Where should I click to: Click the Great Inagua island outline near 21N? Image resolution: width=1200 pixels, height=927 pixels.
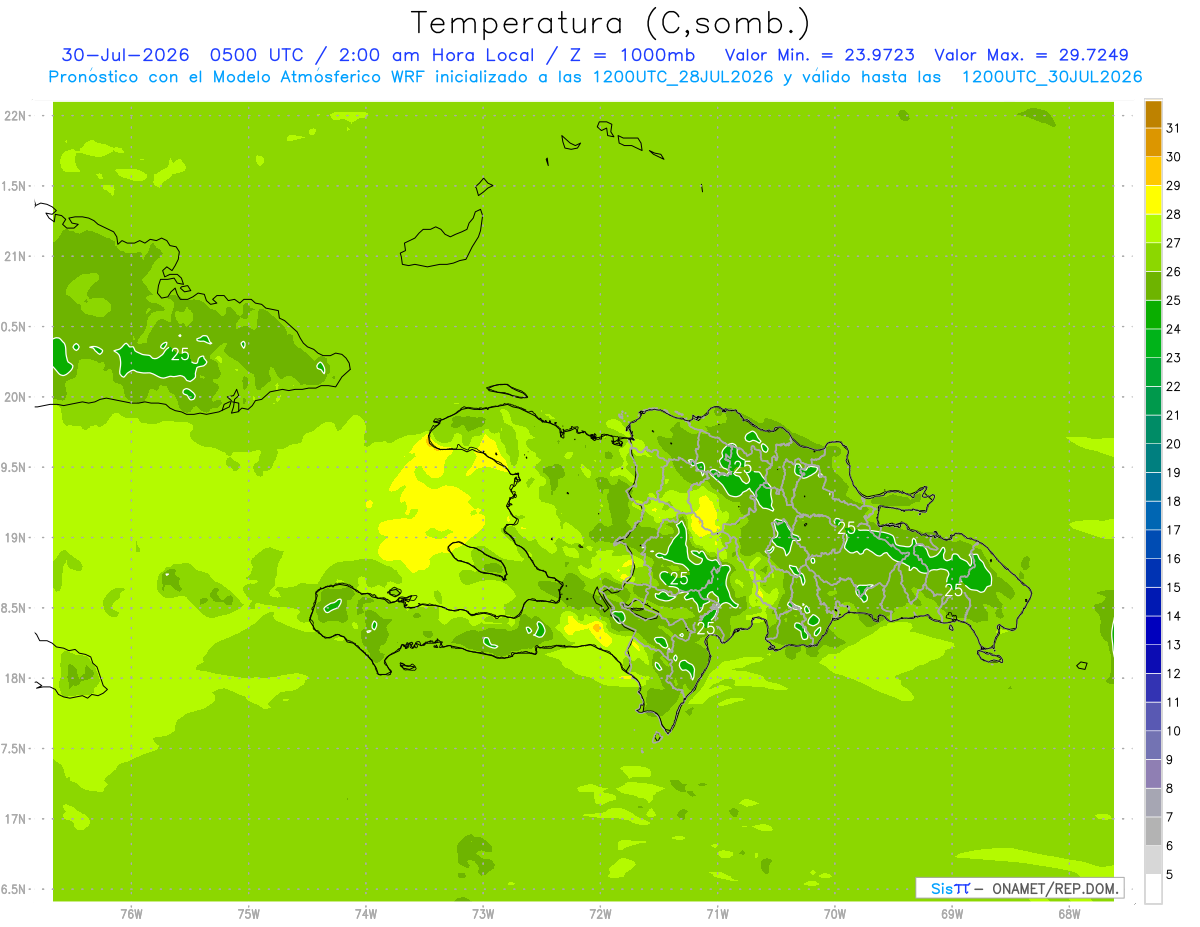tap(442, 240)
